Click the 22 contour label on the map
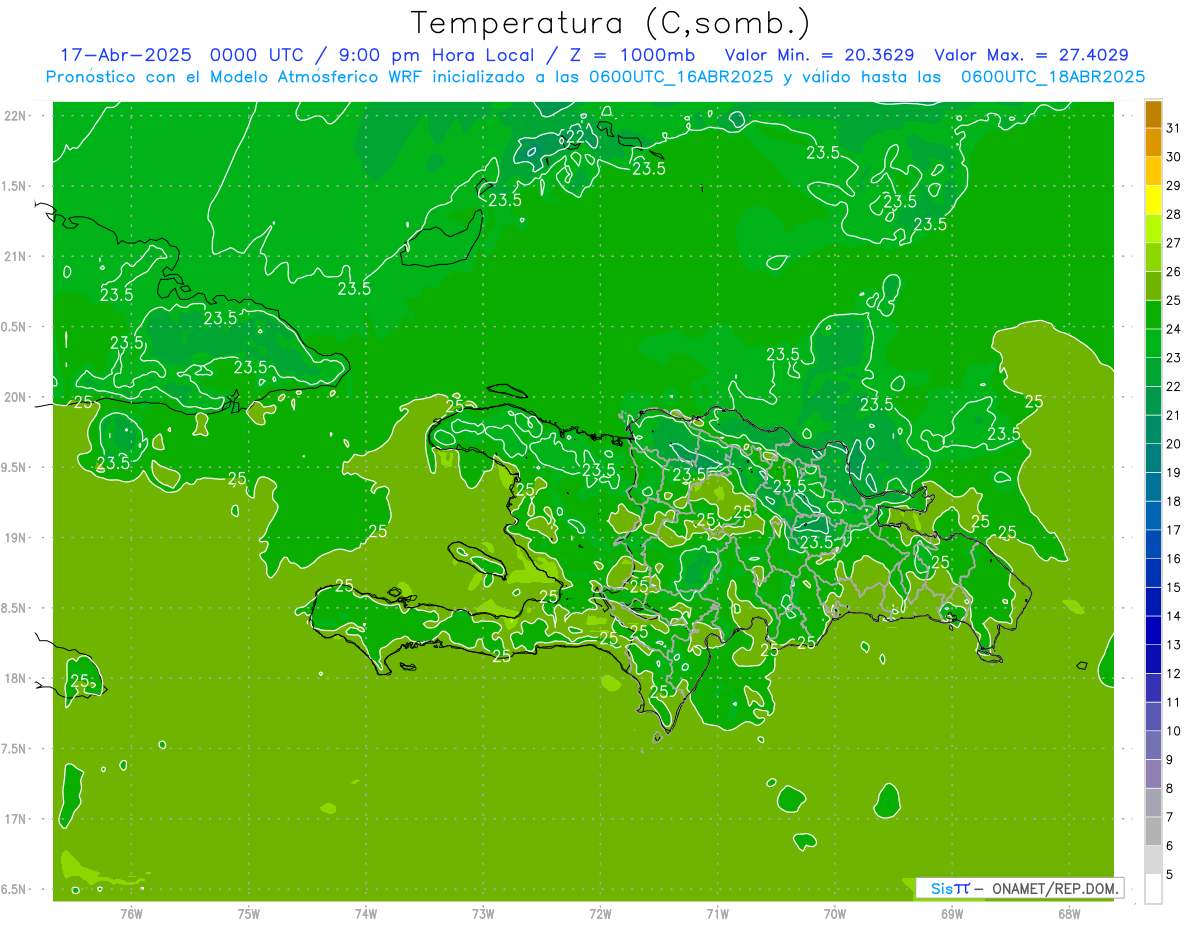Image resolution: width=1200 pixels, height=927 pixels. point(574,136)
